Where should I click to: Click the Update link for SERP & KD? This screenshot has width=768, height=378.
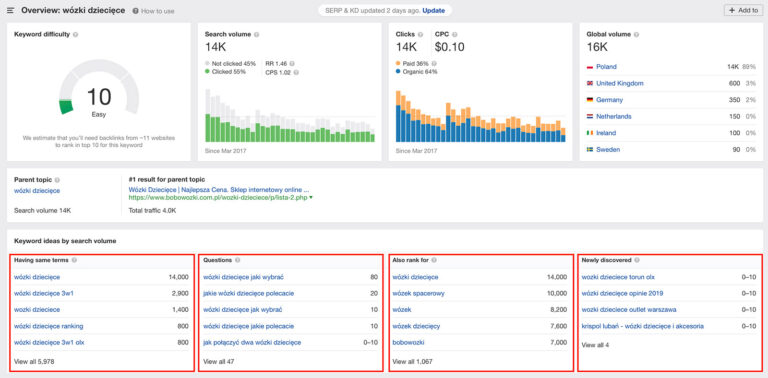tap(434, 10)
